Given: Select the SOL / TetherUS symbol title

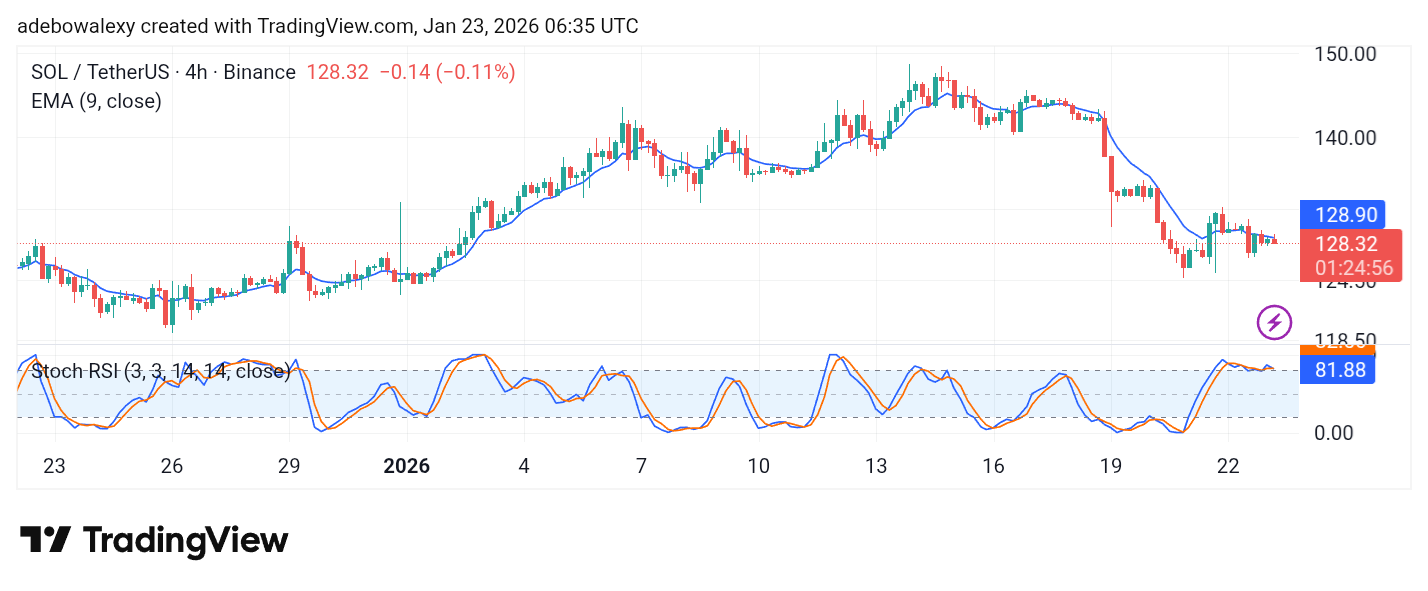Looking at the screenshot, I should tap(163, 72).
